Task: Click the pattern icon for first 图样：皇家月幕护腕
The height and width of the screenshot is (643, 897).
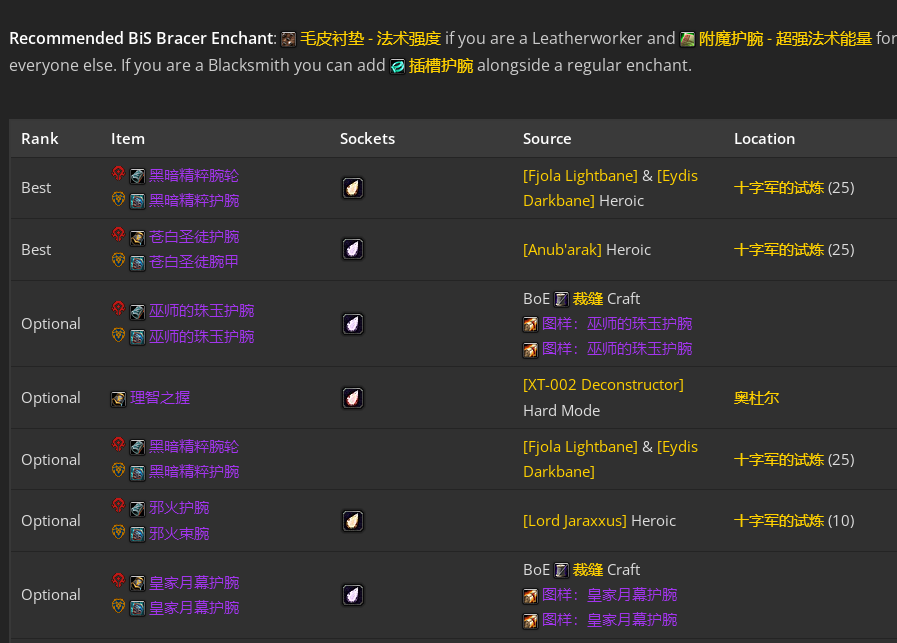Action: (x=530, y=596)
